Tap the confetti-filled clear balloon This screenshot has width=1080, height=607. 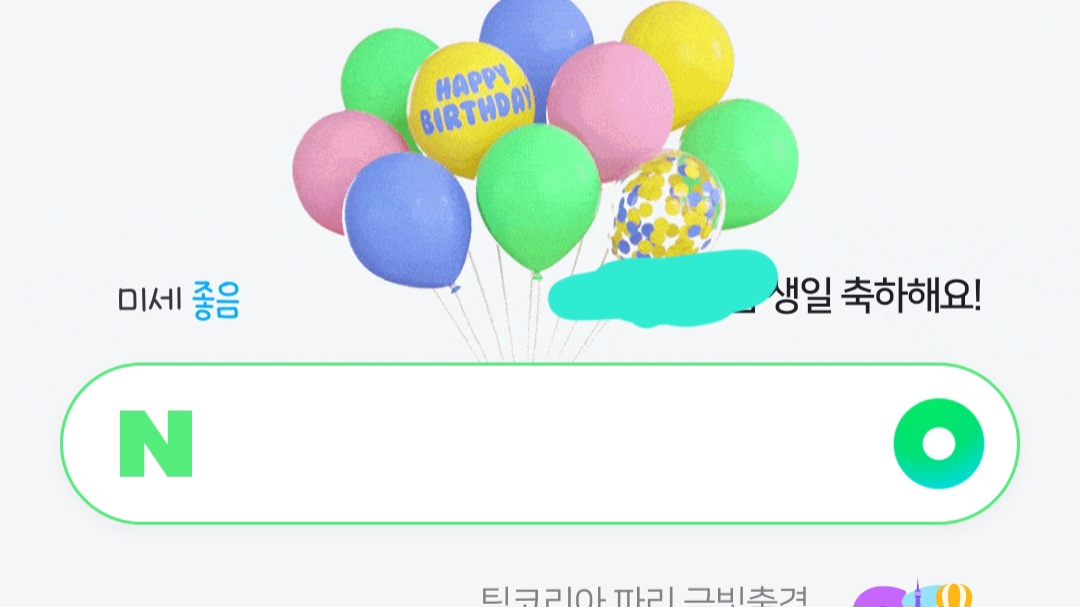pos(667,205)
